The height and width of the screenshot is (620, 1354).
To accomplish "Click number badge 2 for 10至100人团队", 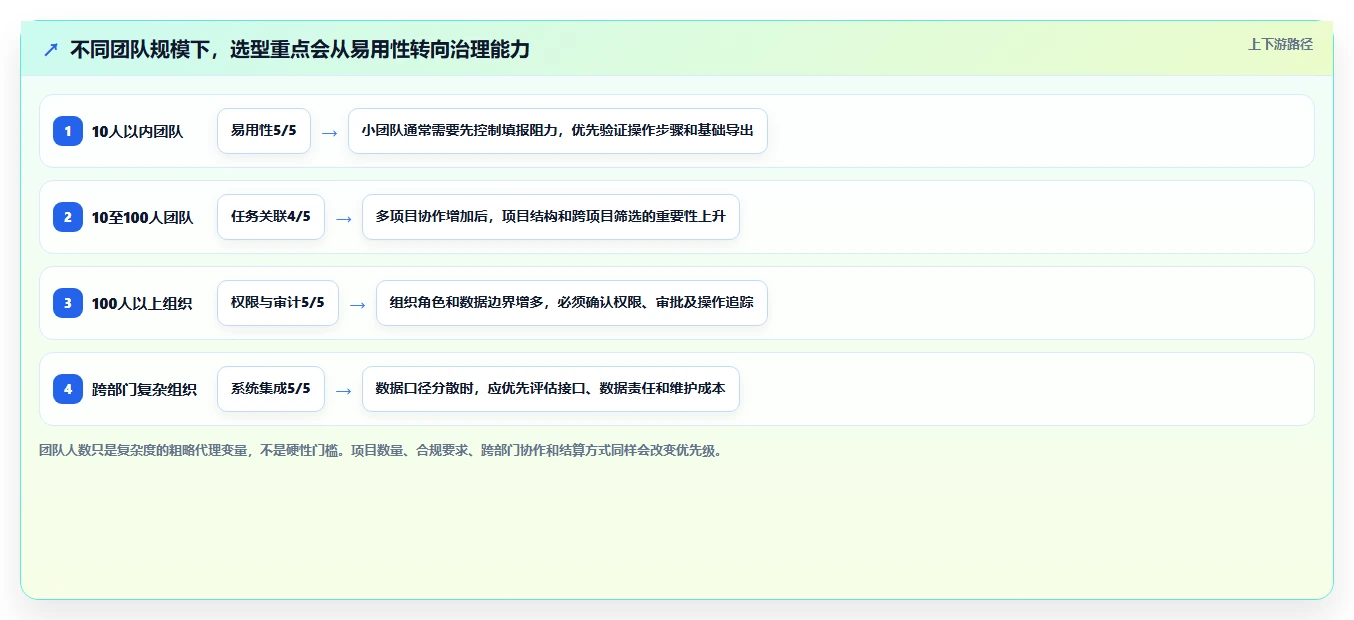I will (68, 217).
